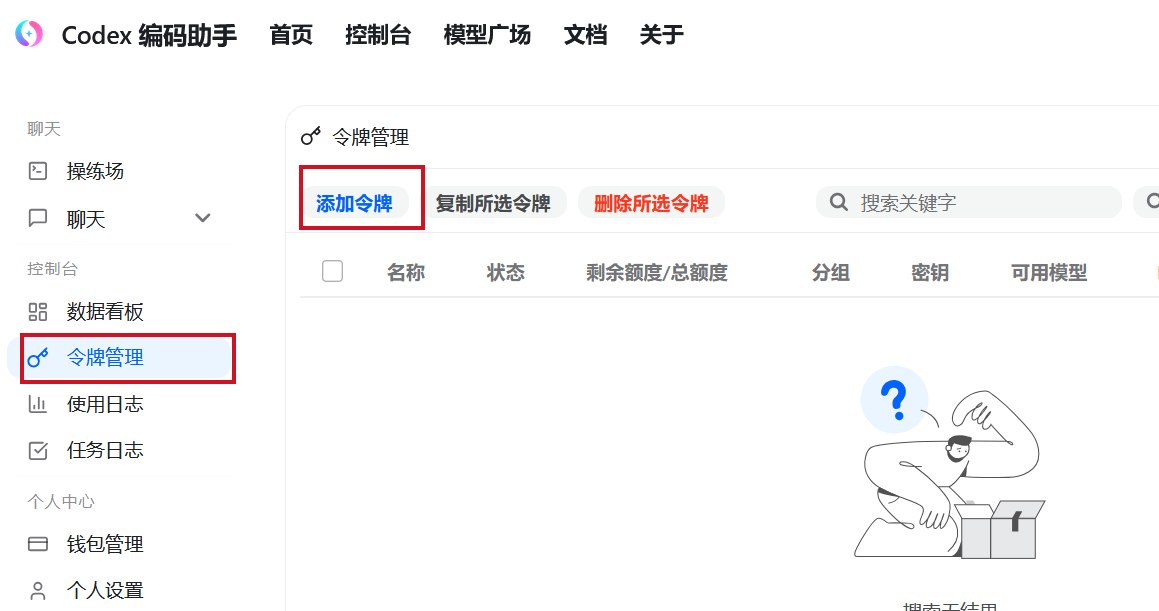Screen dimensions: 1159x611
Task: Go to 首页 in top navigation
Action: (291, 35)
